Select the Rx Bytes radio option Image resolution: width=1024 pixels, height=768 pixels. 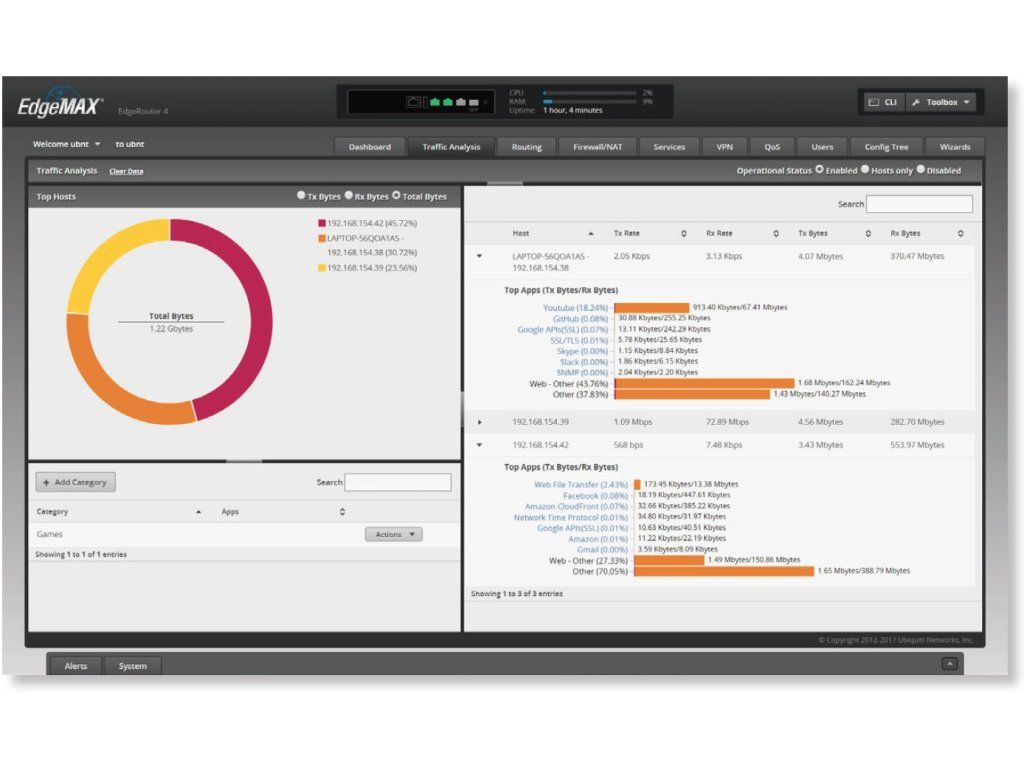349,195
